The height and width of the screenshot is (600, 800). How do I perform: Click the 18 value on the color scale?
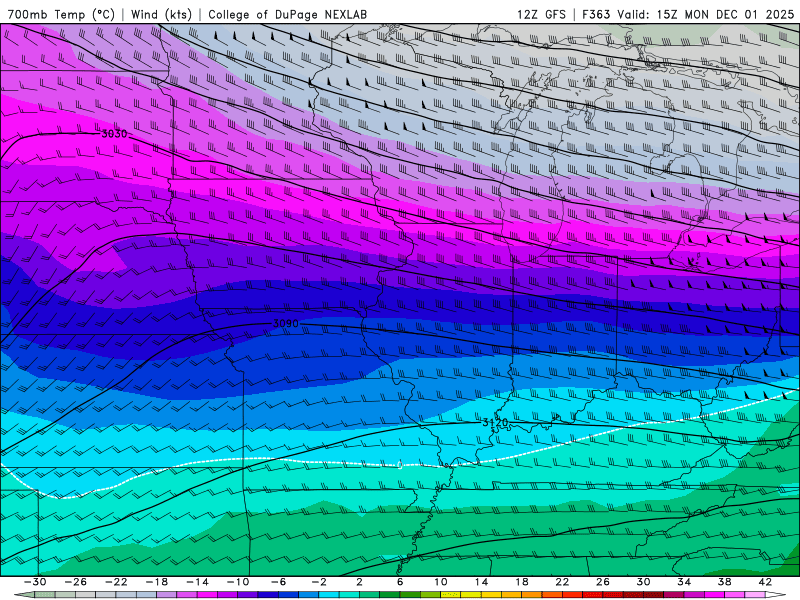(x=521, y=582)
